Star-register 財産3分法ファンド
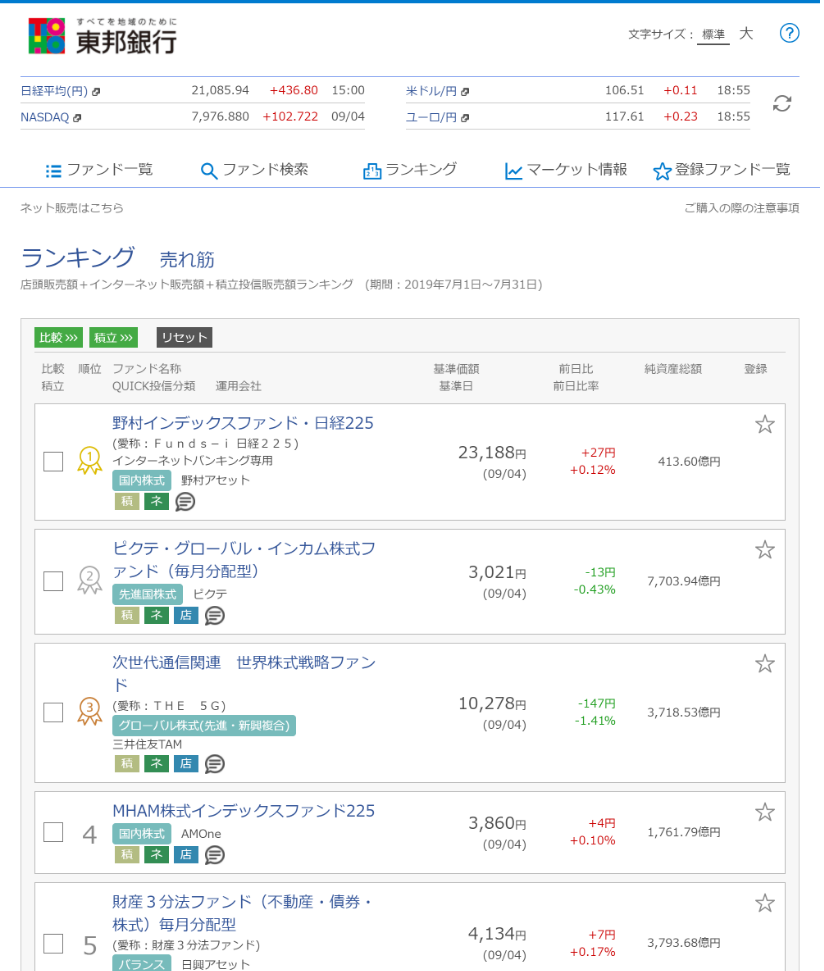This screenshot has height=971, width=824. click(x=765, y=903)
